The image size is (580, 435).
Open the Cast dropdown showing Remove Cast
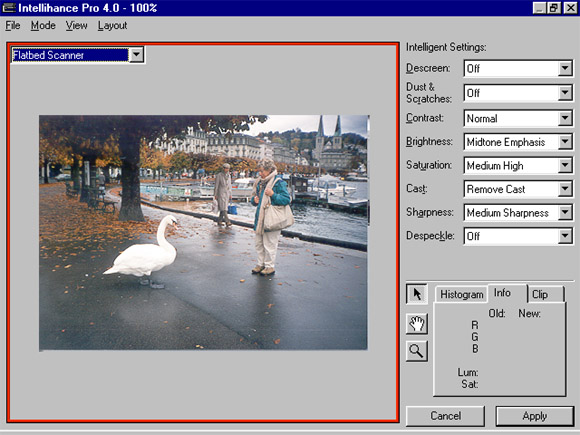tap(518, 189)
